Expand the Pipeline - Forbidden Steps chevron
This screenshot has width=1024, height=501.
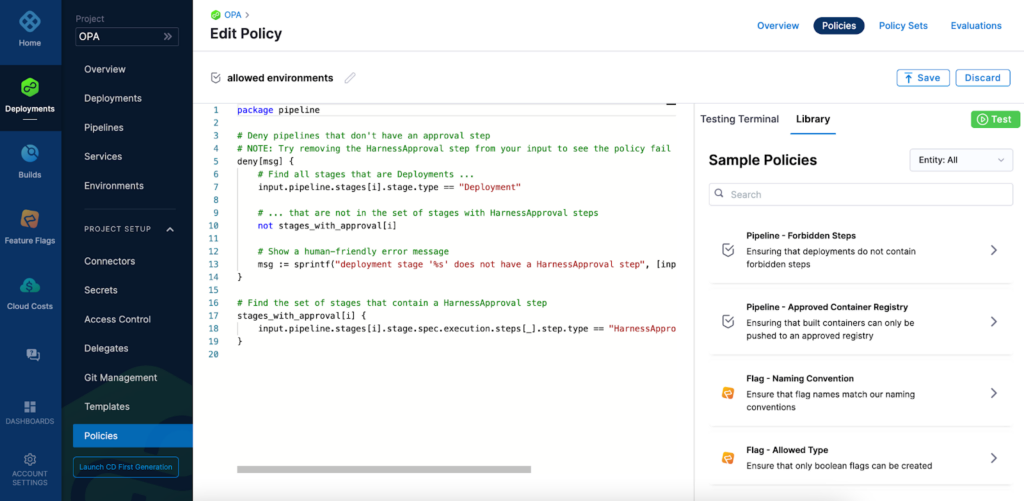click(x=993, y=250)
